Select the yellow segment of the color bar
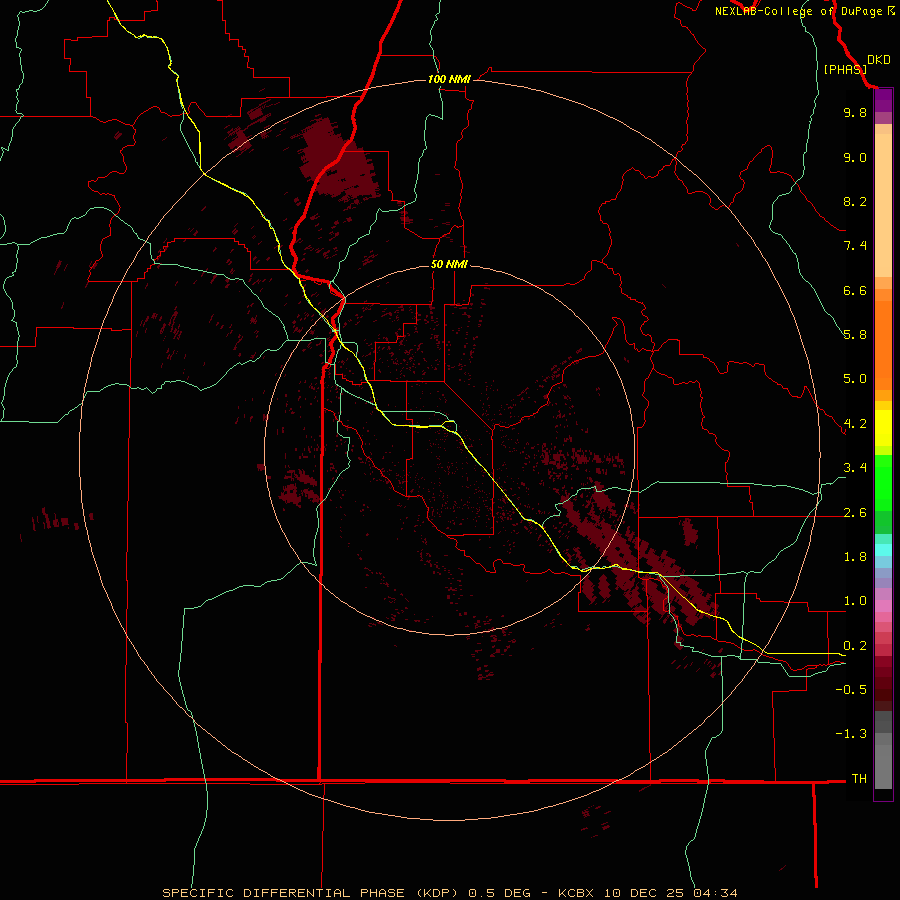The image size is (900, 900). tap(883, 428)
